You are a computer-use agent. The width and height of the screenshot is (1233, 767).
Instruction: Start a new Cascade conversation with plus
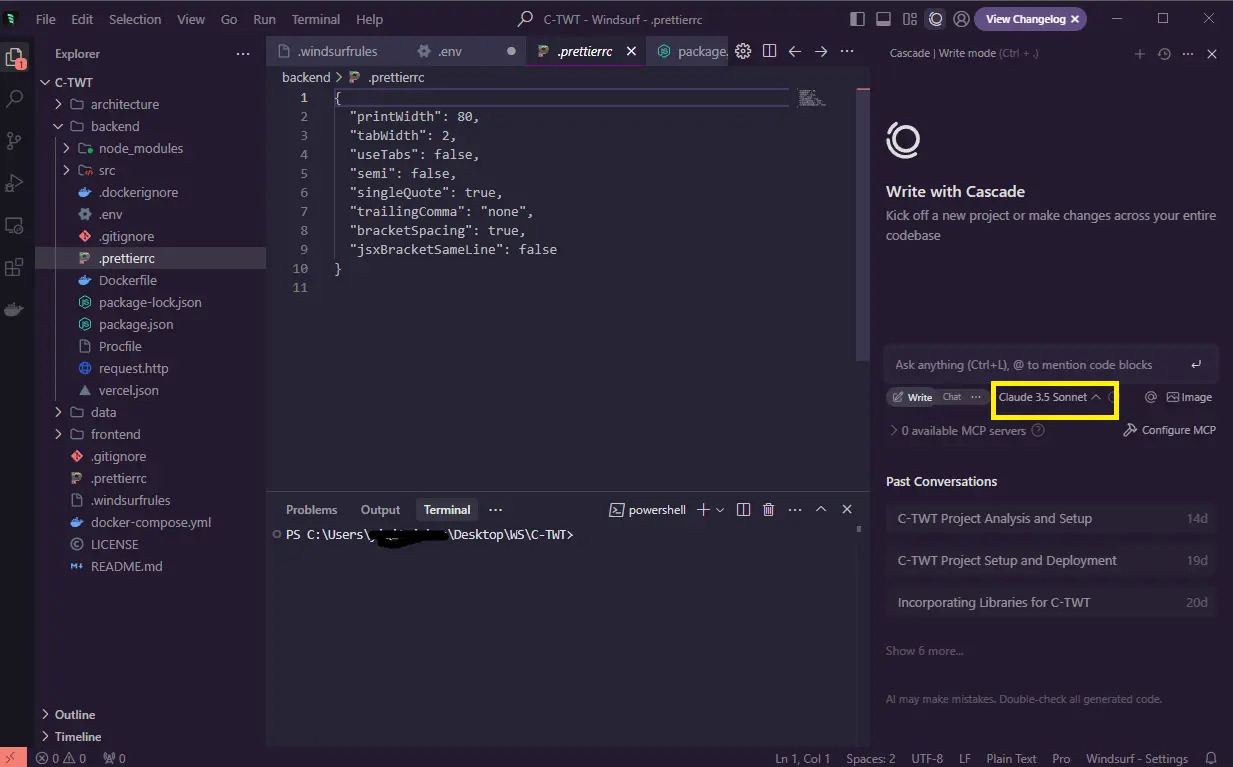coord(1139,54)
